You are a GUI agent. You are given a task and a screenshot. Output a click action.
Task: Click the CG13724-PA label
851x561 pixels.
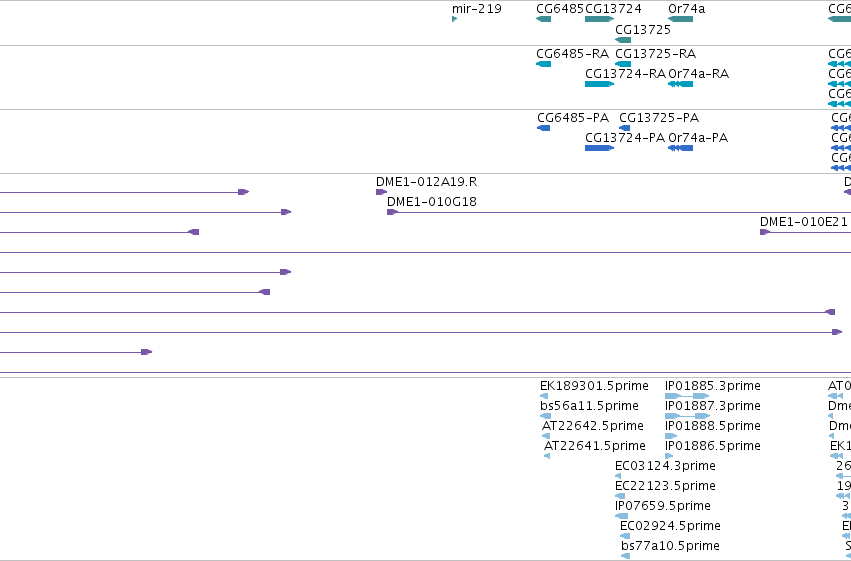(x=625, y=138)
